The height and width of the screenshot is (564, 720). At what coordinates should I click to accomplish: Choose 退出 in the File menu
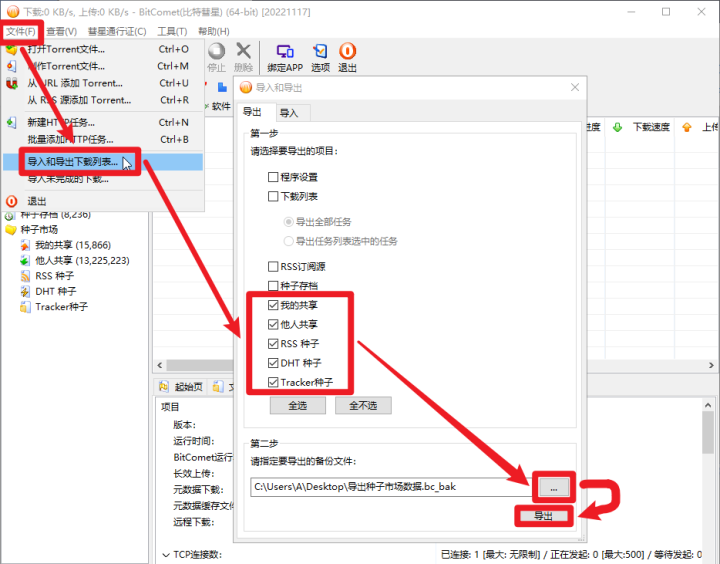point(103,202)
